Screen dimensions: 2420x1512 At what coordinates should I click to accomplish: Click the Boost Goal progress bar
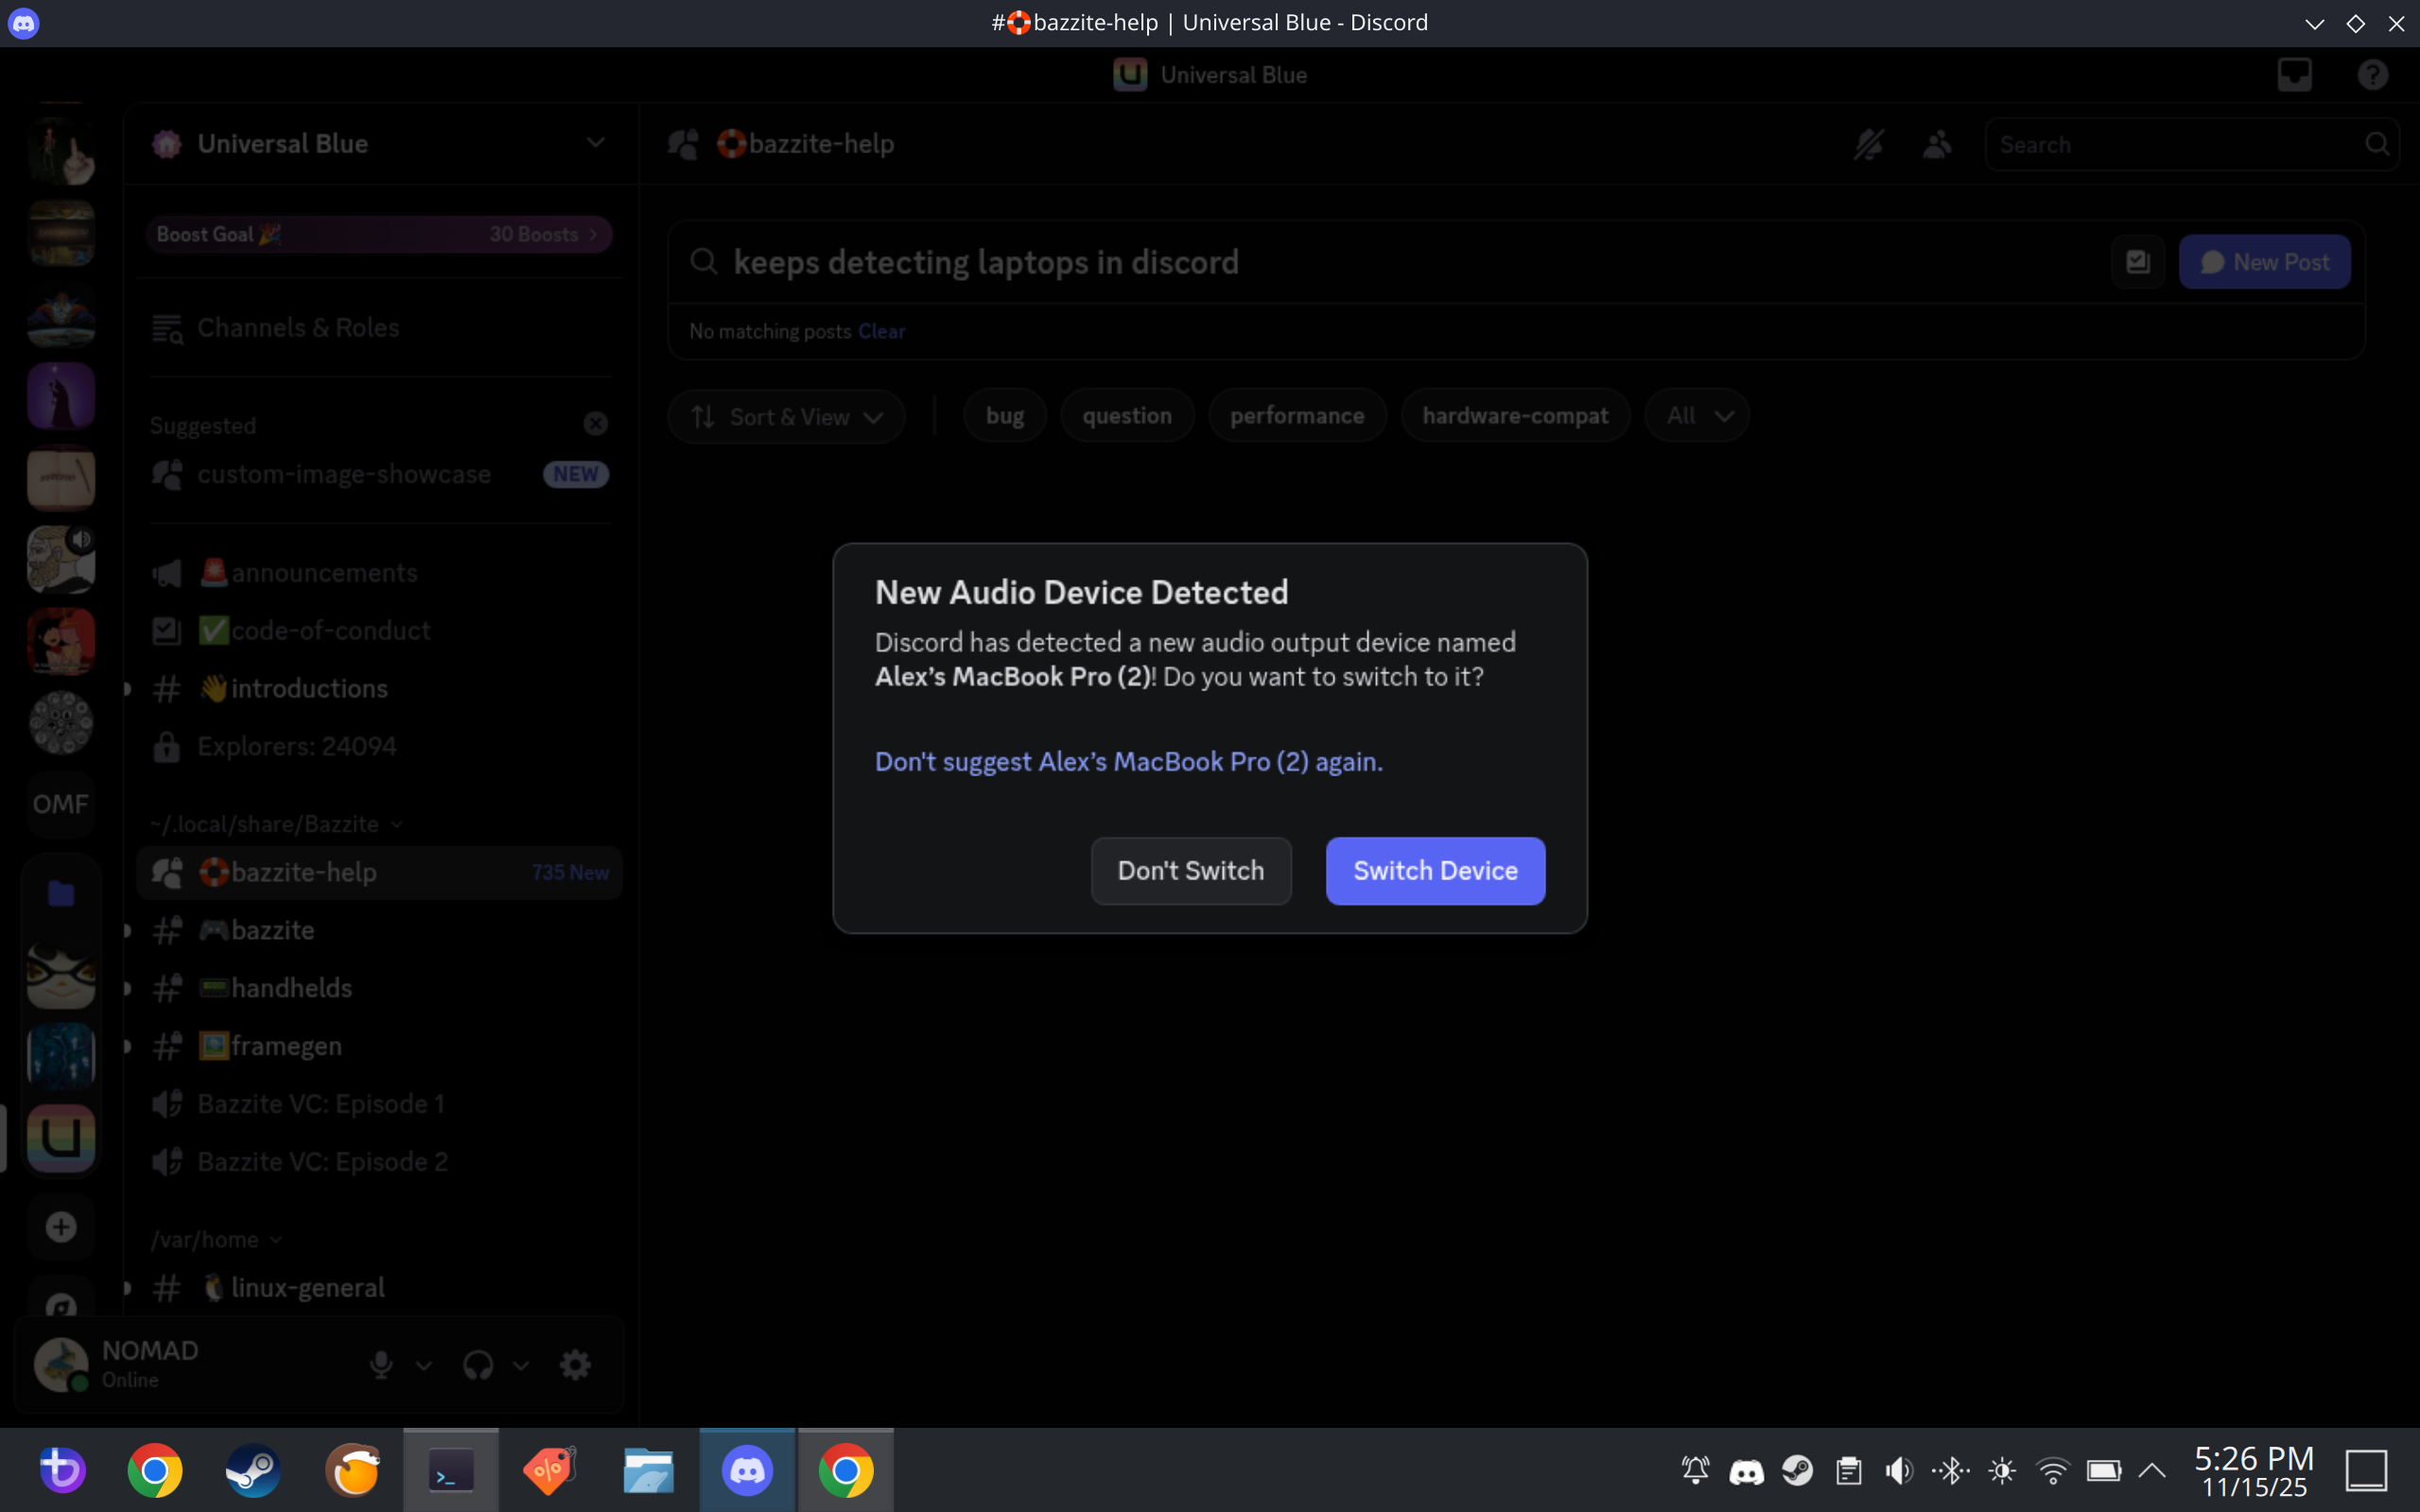[378, 234]
